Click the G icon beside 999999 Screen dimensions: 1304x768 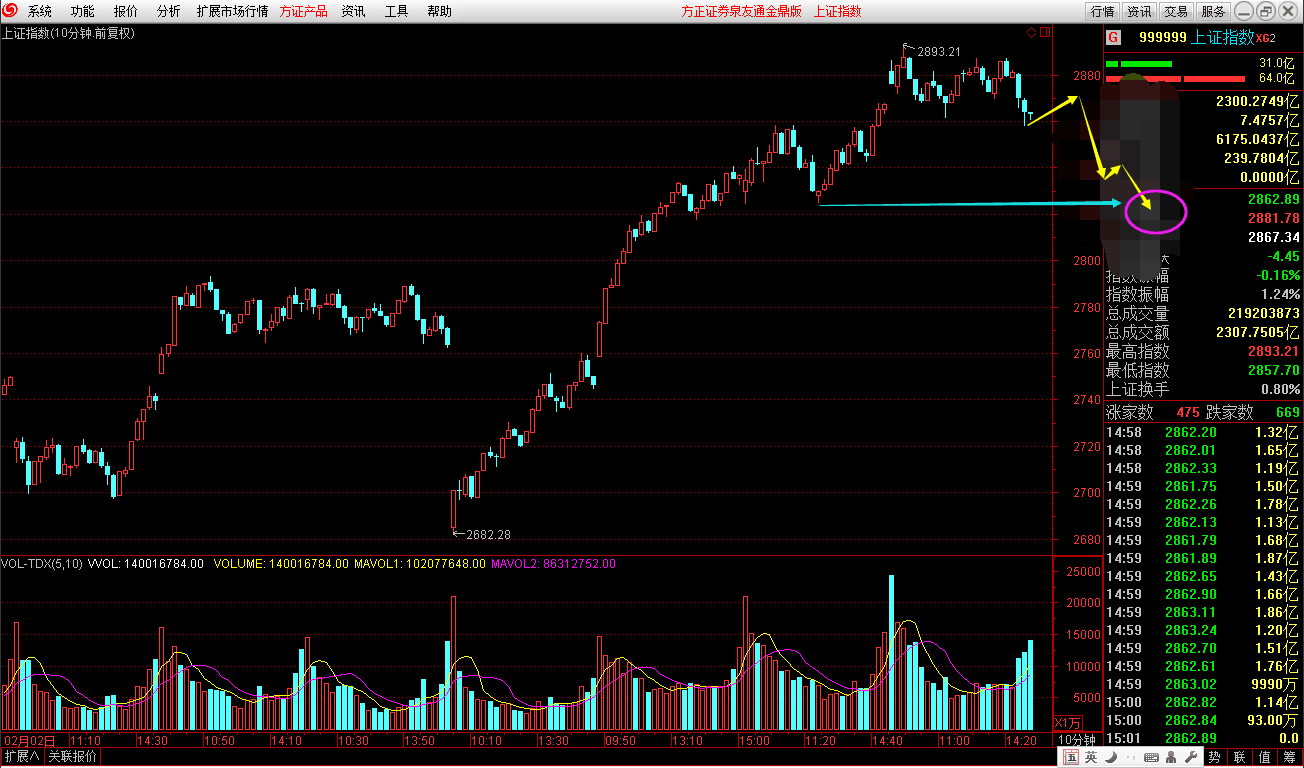click(1113, 37)
